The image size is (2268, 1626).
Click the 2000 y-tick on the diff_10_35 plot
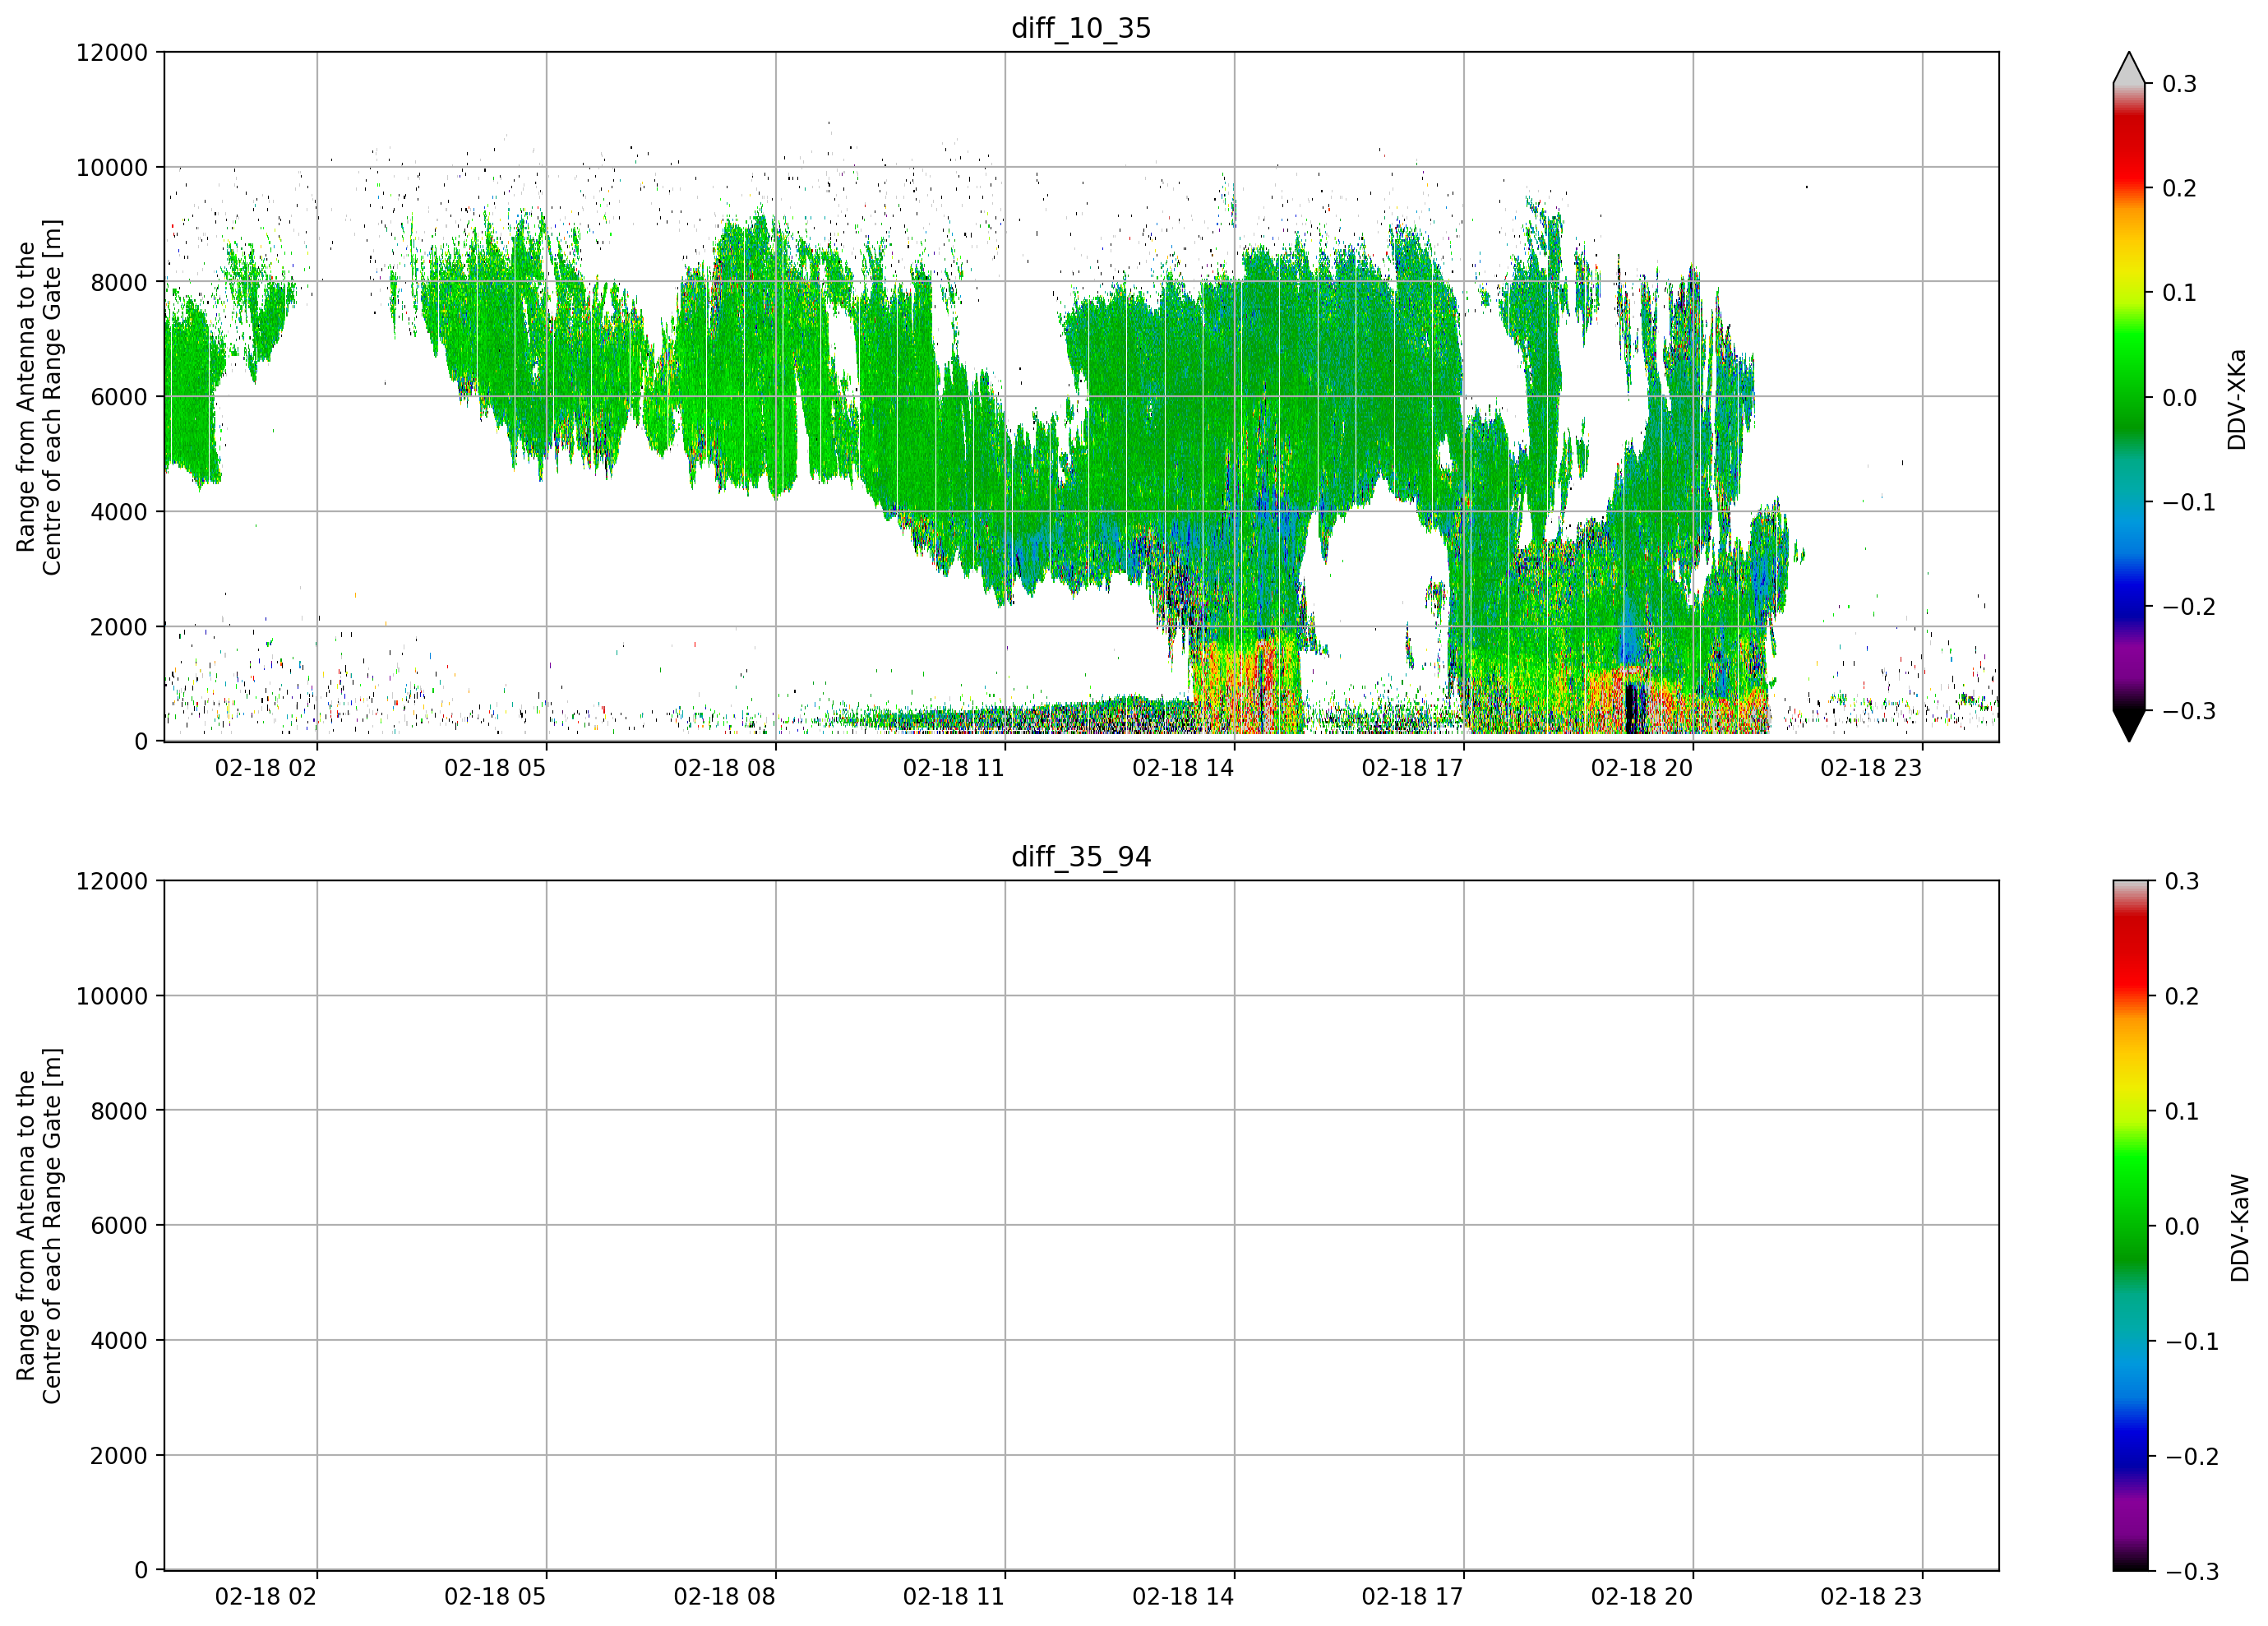(119, 627)
